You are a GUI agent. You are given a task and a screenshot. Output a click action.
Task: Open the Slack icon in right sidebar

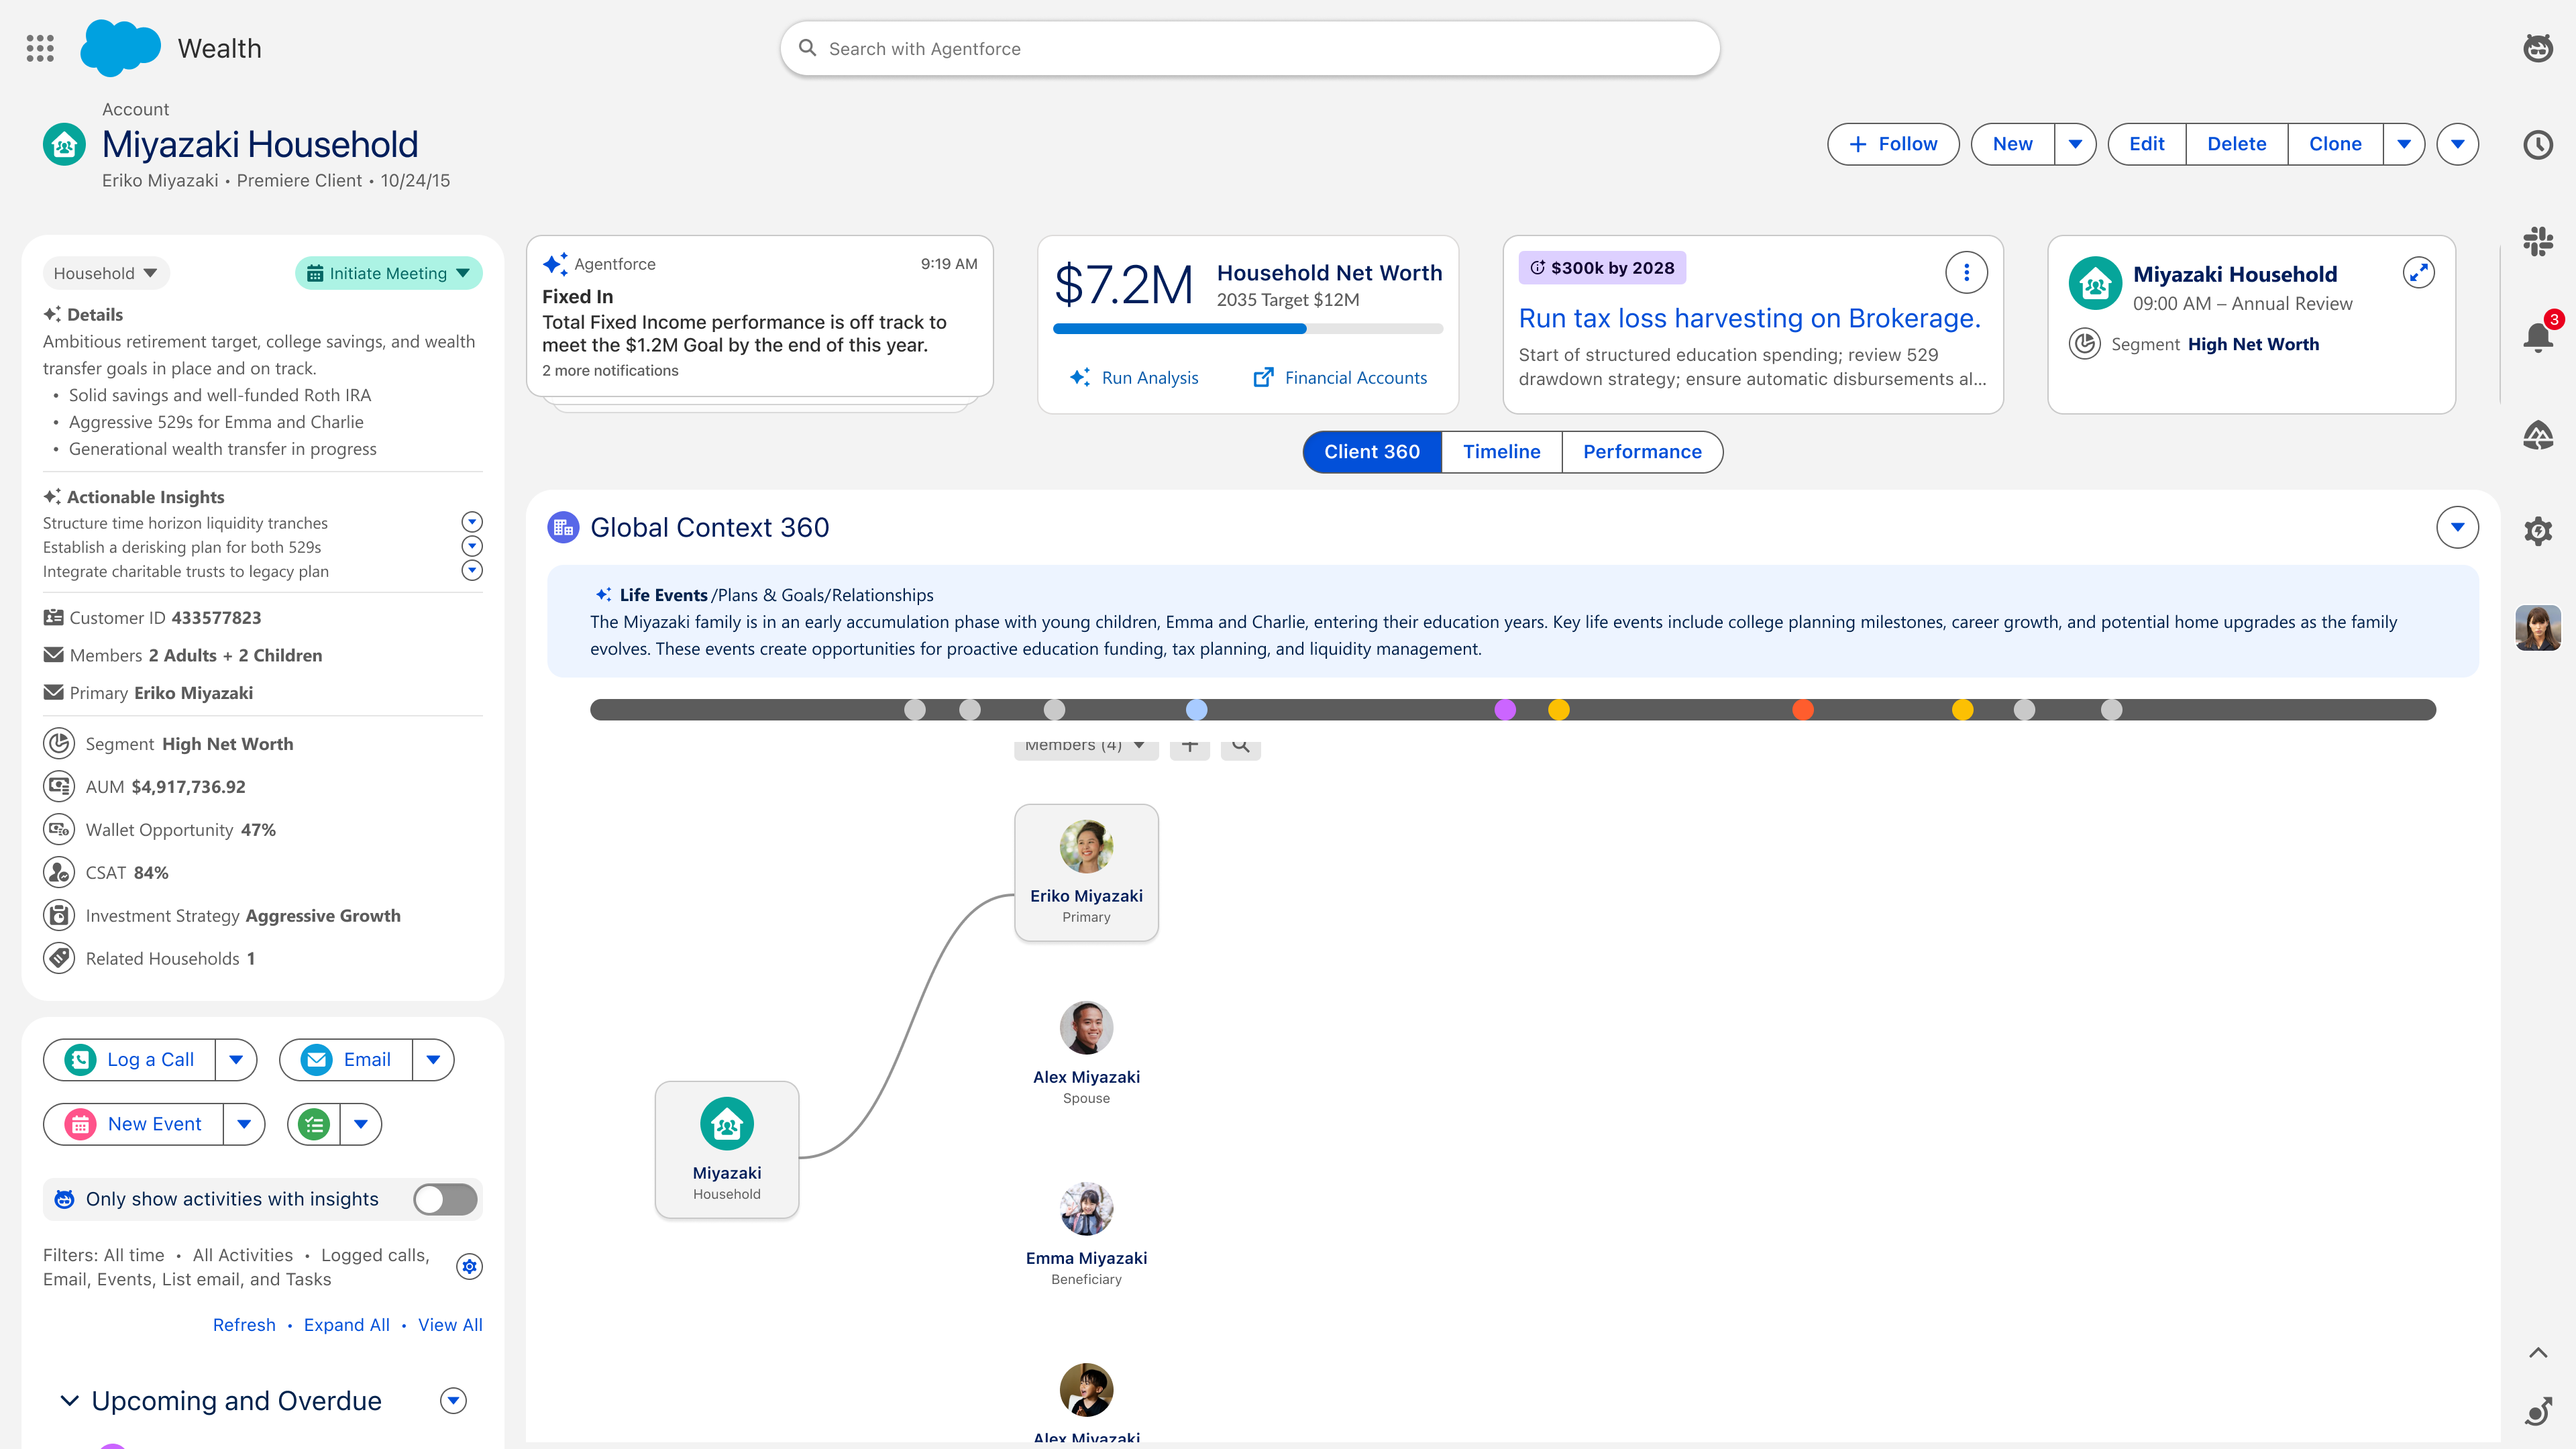[x=2538, y=241]
